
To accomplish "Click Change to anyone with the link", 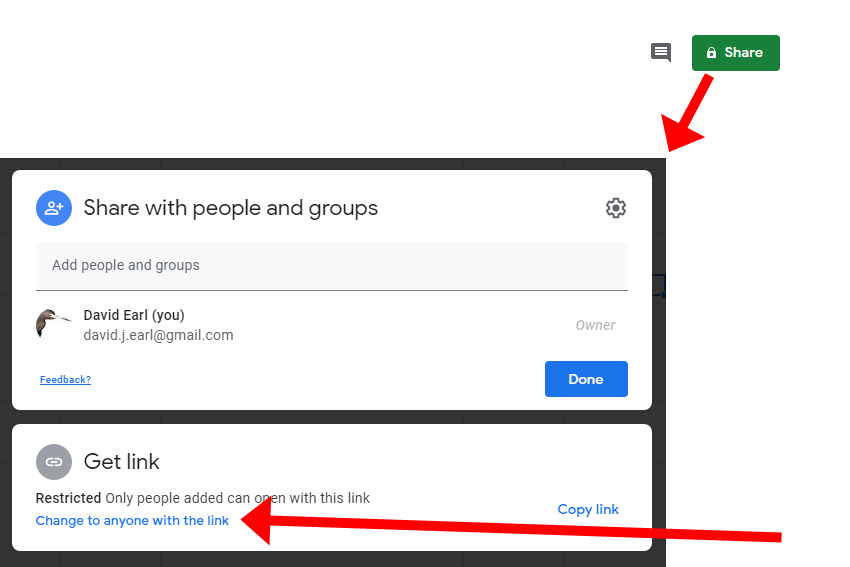I will (132, 520).
